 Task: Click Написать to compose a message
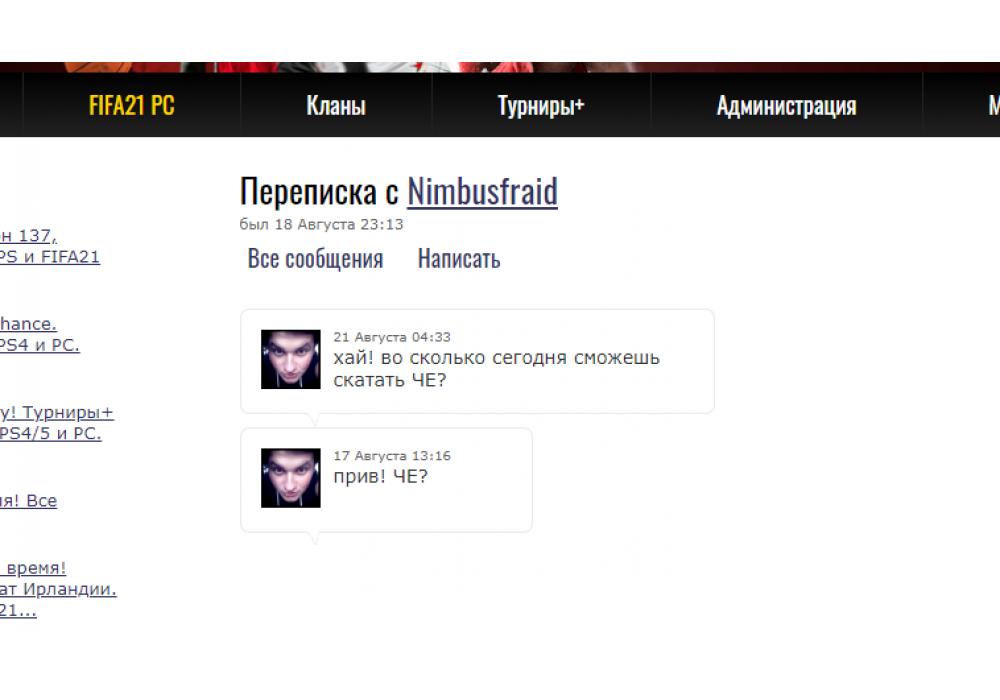[x=459, y=259]
